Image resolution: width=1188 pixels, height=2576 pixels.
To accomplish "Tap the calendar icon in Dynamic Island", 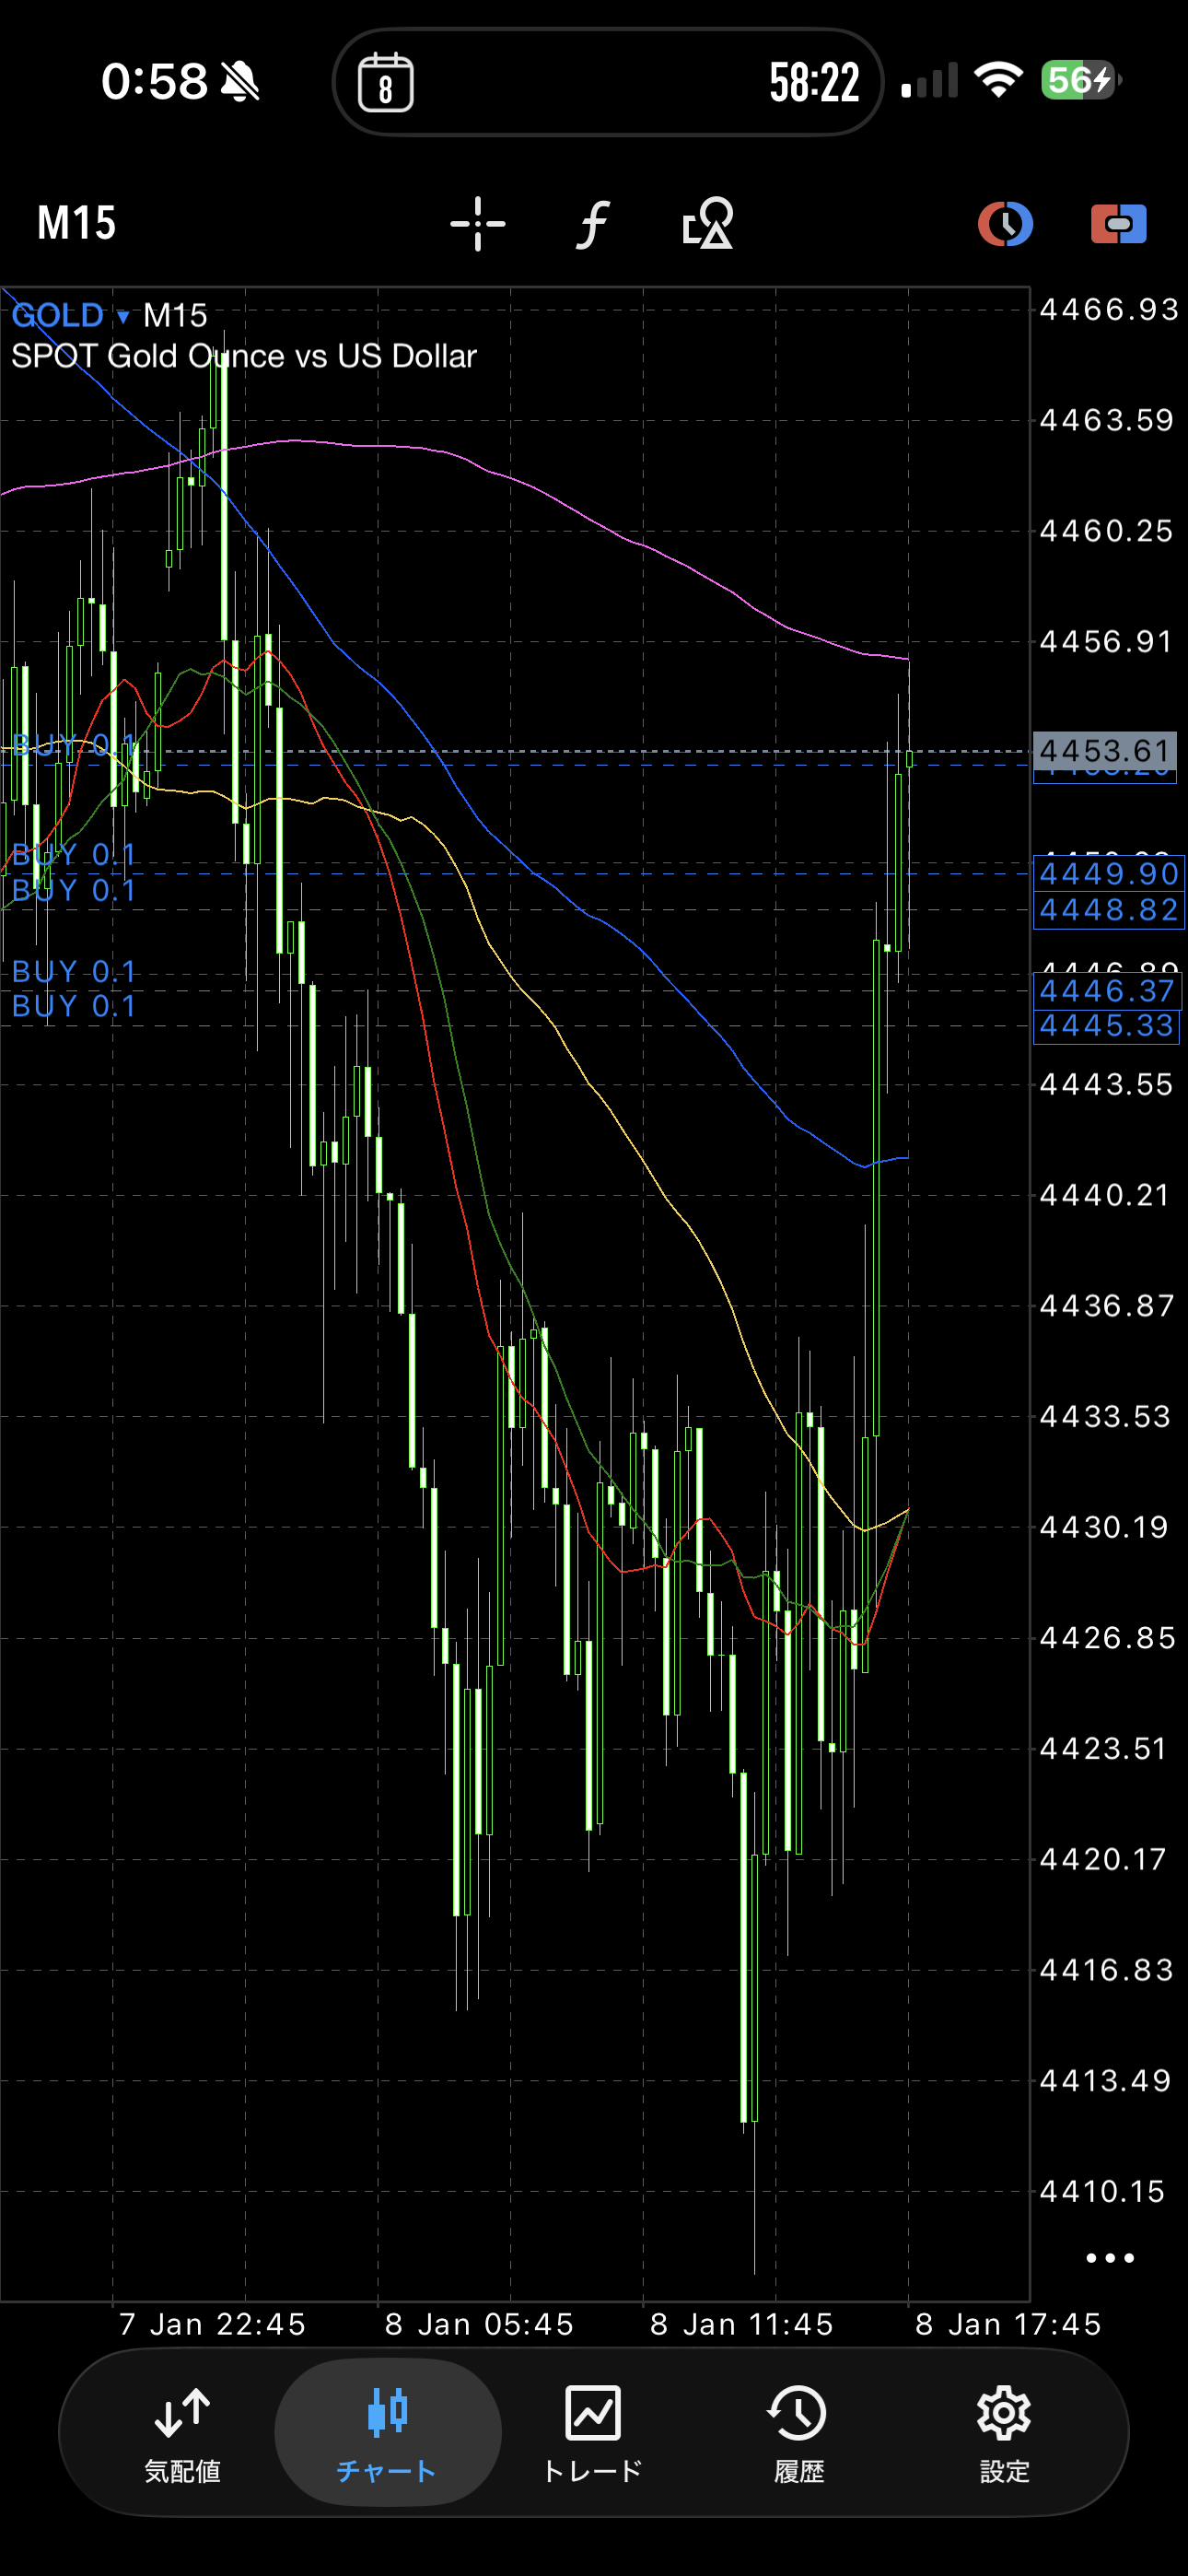I will point(386,83).
